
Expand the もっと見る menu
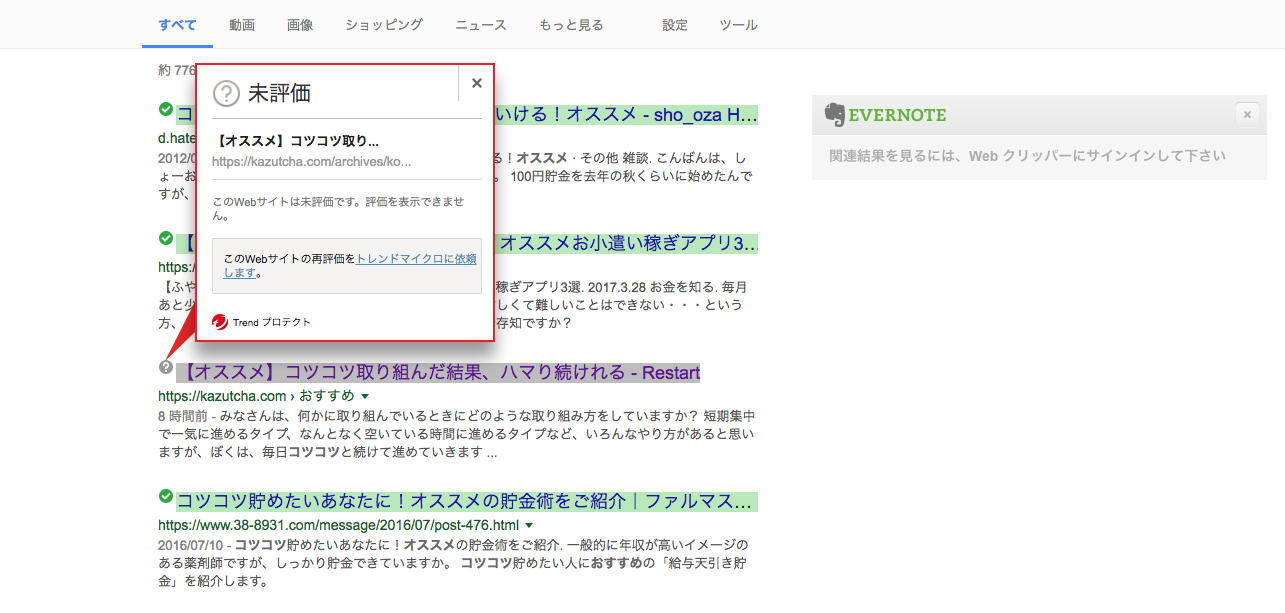[x=571, y=25]
